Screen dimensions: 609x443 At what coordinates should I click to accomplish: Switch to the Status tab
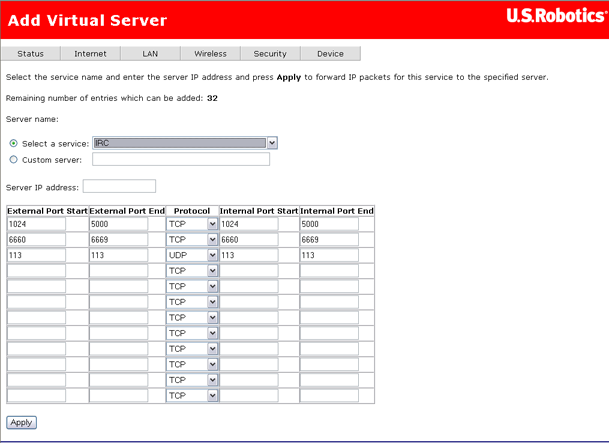(x=31, y=54)
